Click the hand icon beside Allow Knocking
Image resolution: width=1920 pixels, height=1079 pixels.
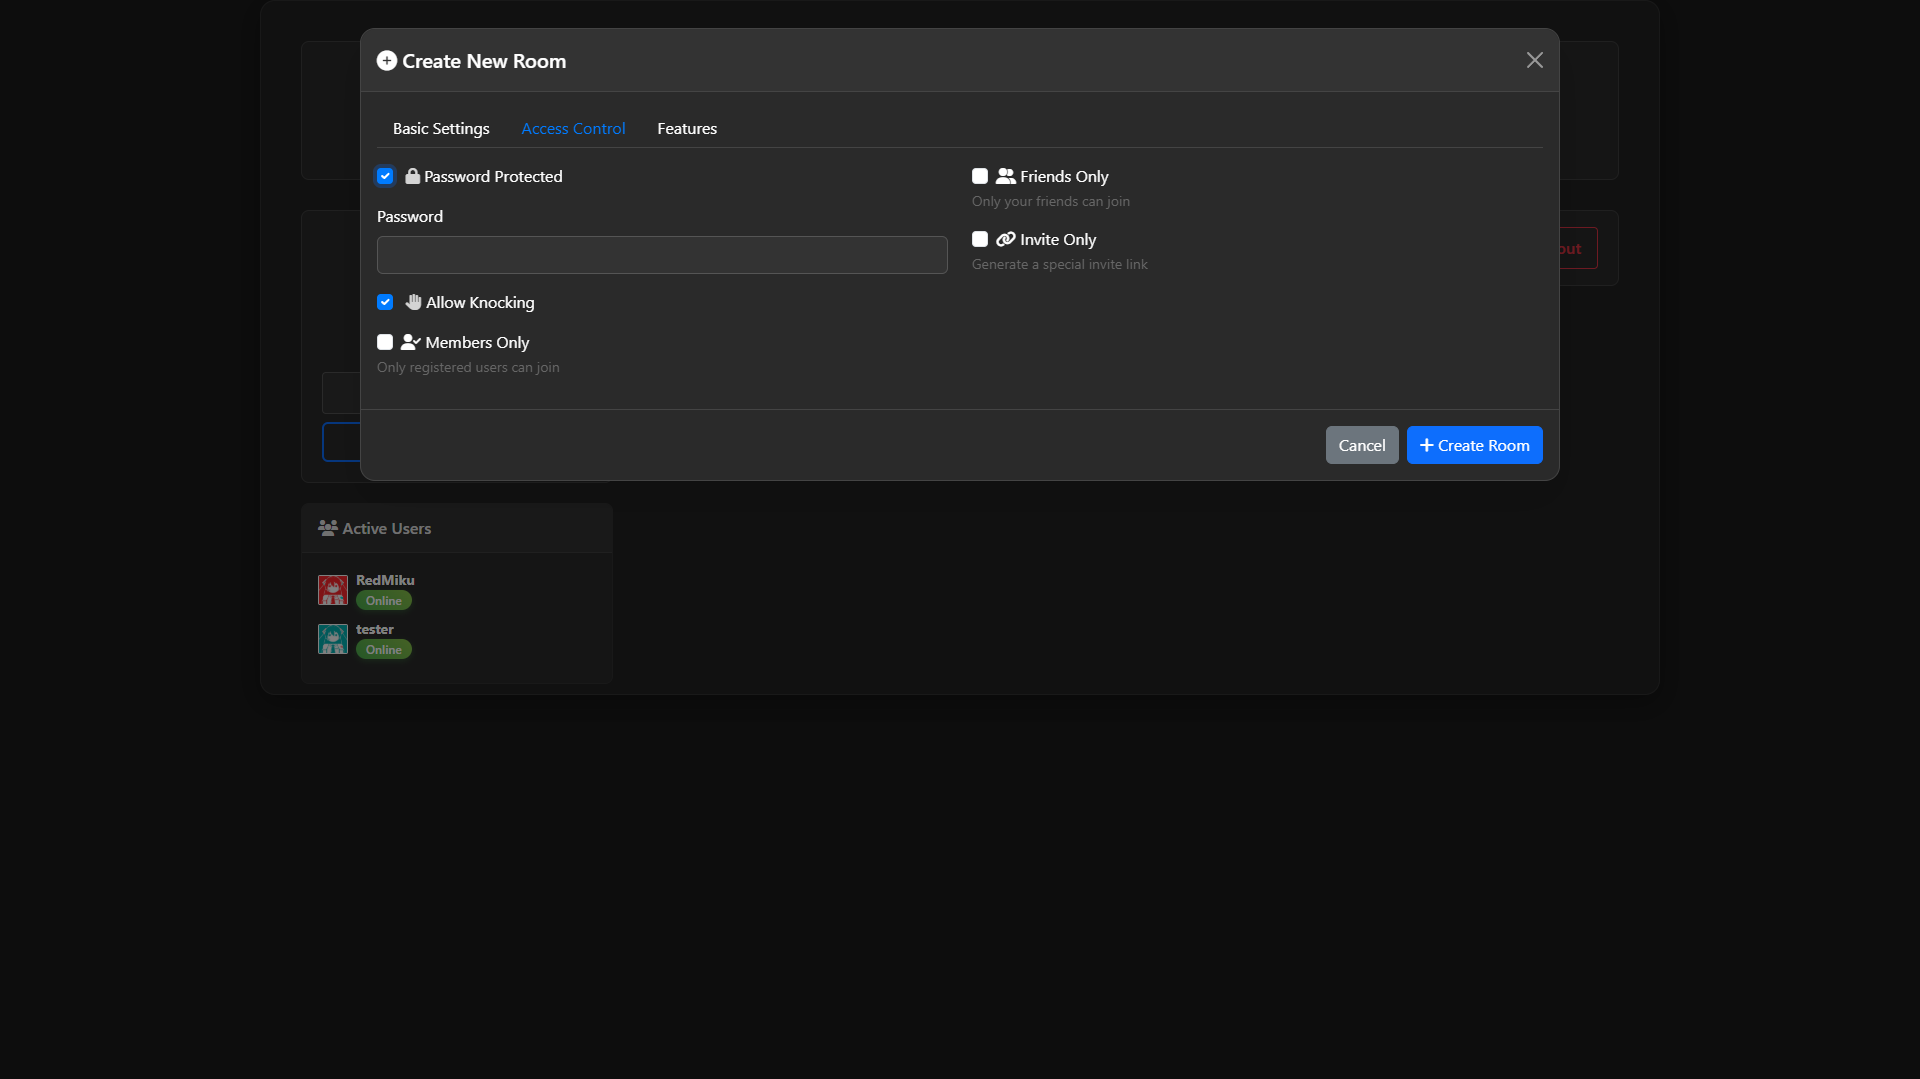pyautogui.click(x=413, y=302)
